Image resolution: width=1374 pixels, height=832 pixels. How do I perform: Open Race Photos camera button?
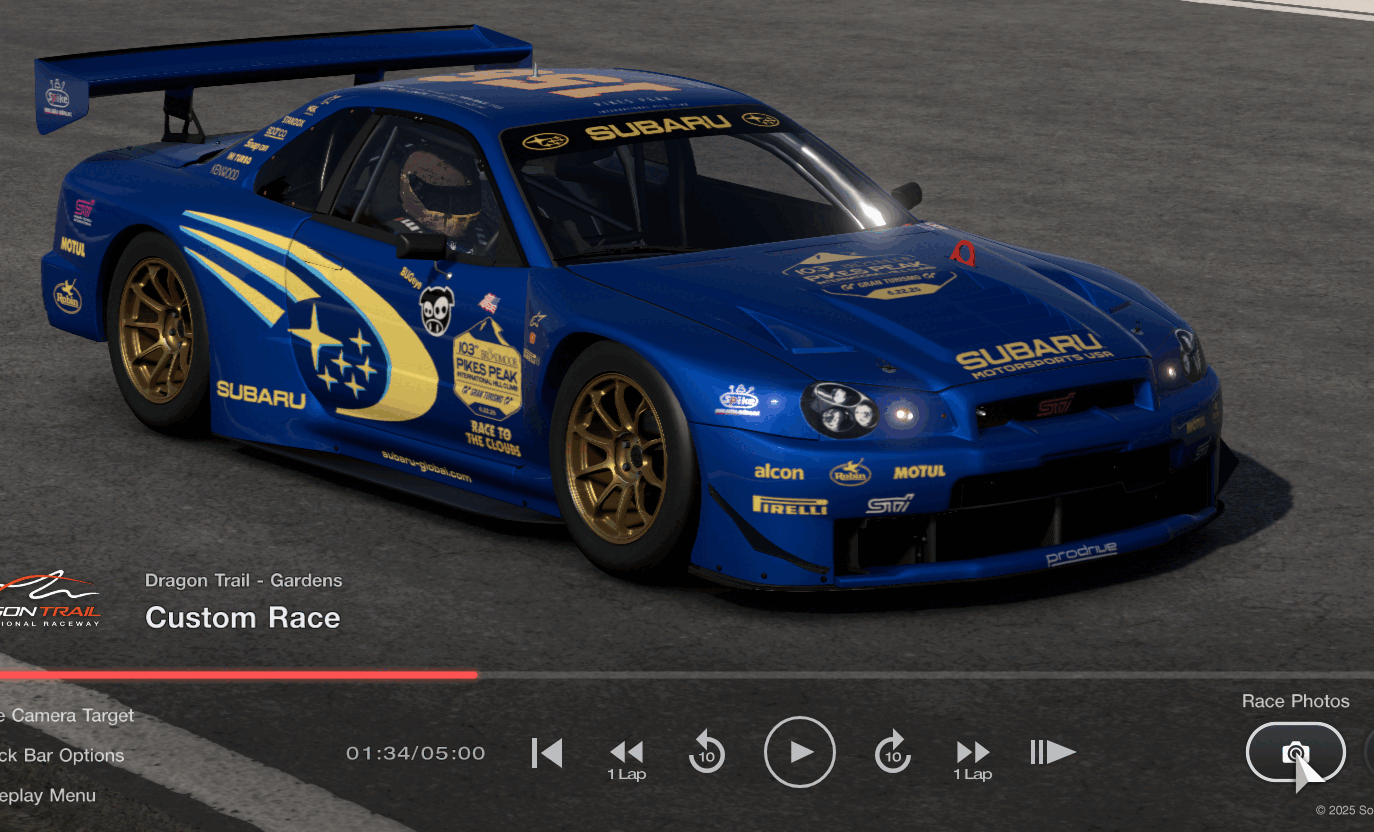click(1295, 752)
